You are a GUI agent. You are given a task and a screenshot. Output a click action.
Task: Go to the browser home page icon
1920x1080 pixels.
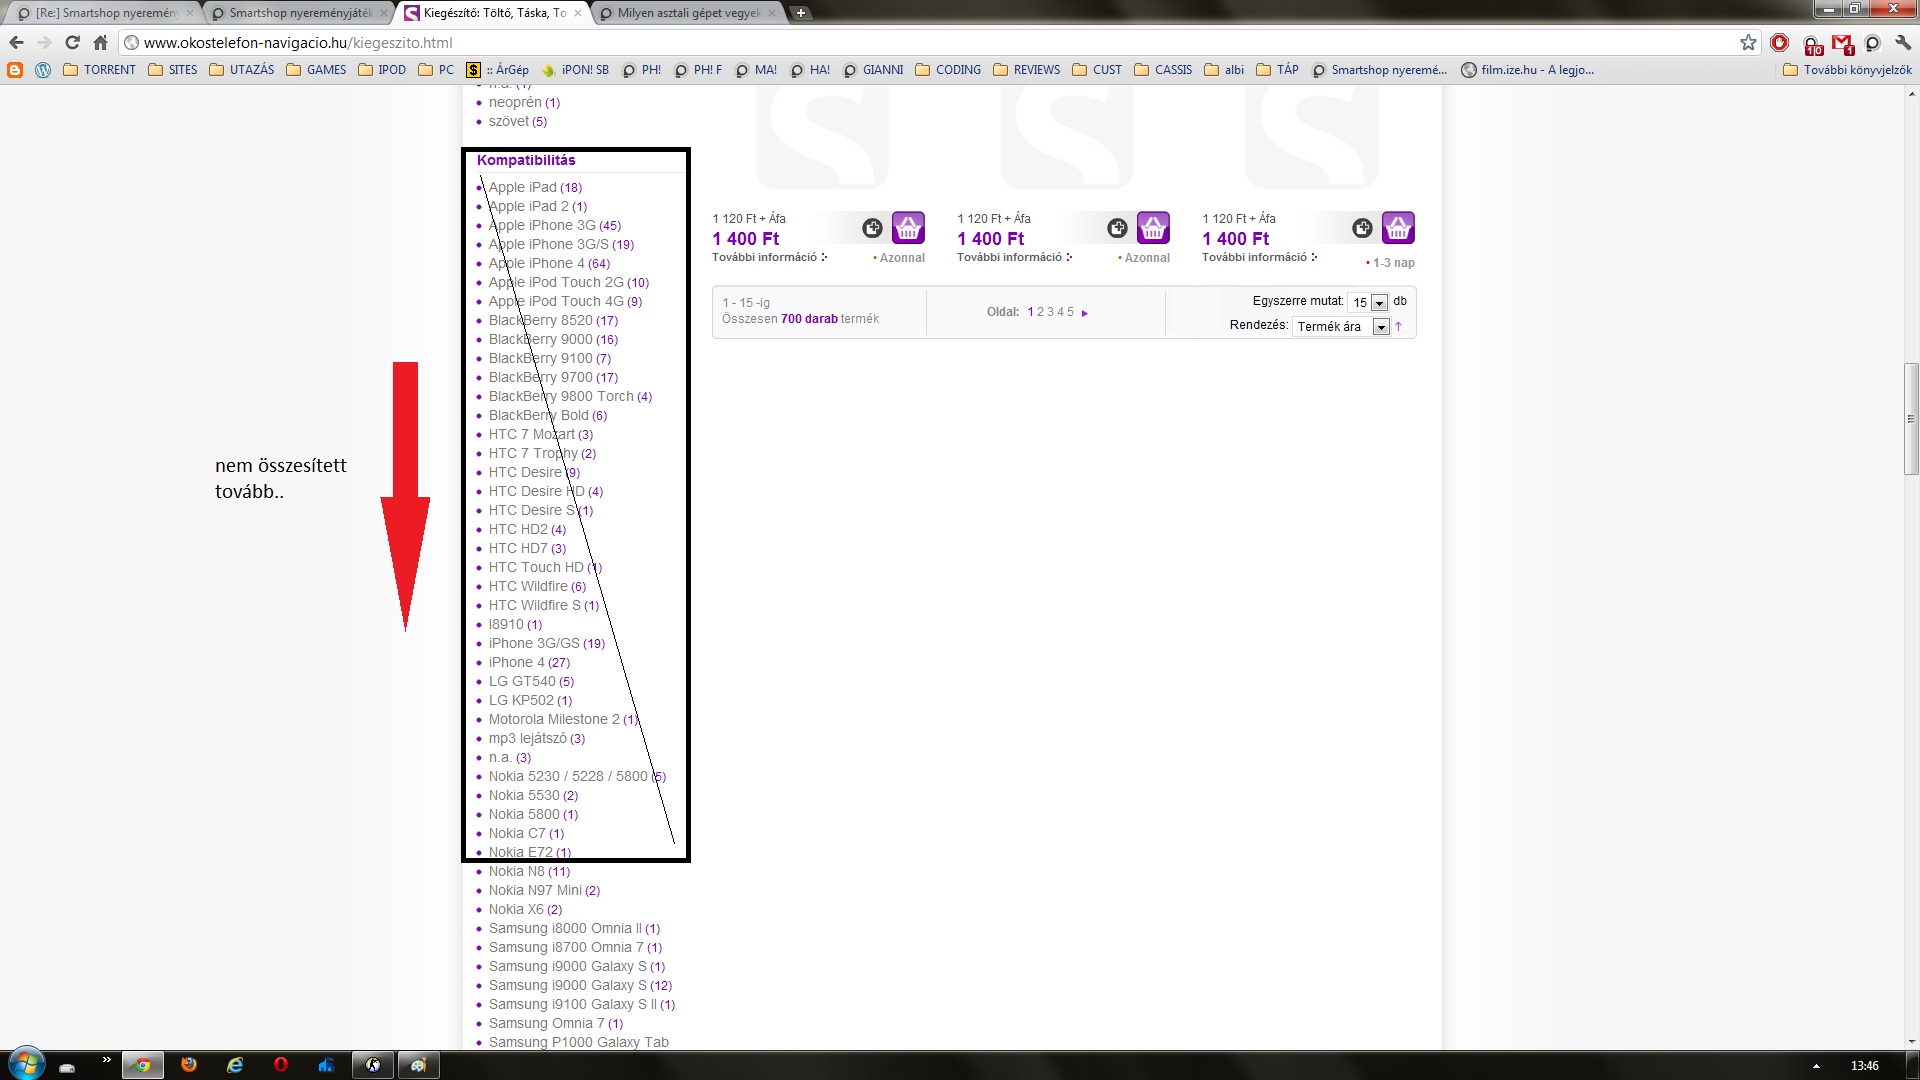tap(100, 42)
